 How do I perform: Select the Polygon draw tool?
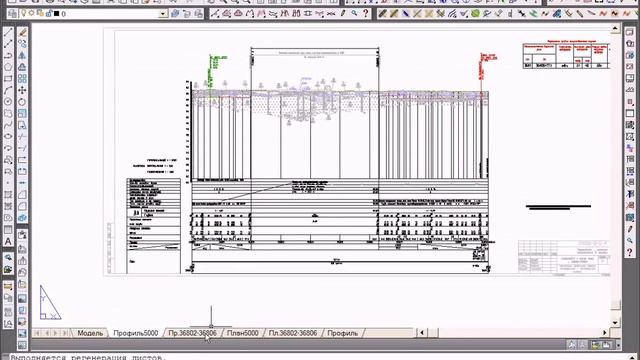[8, 67]
